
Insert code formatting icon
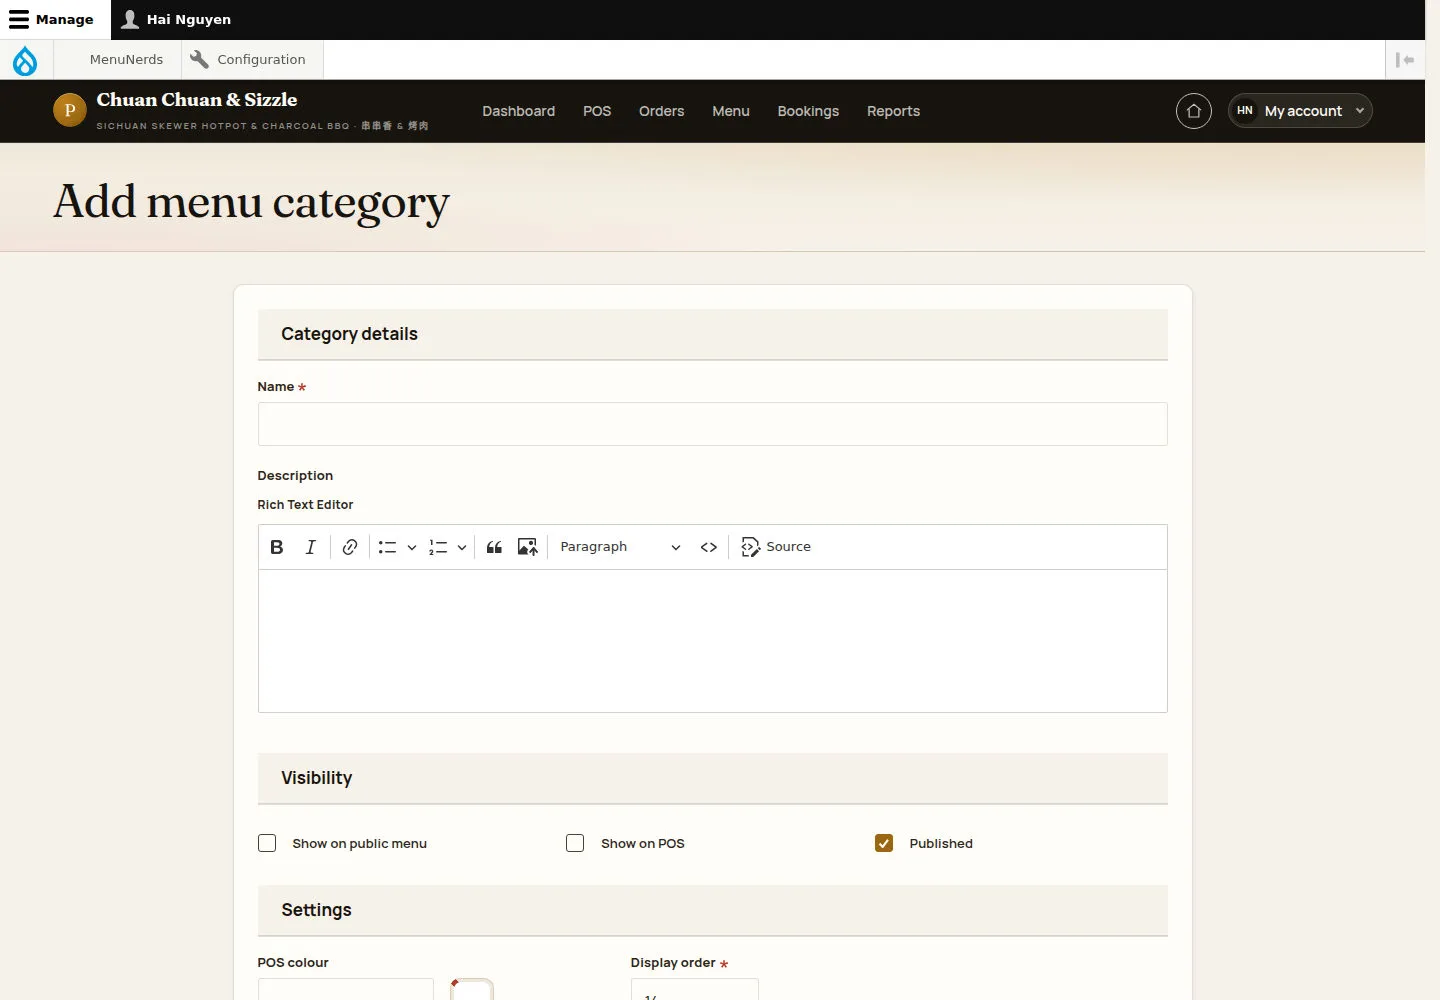(x=709, y=547)
